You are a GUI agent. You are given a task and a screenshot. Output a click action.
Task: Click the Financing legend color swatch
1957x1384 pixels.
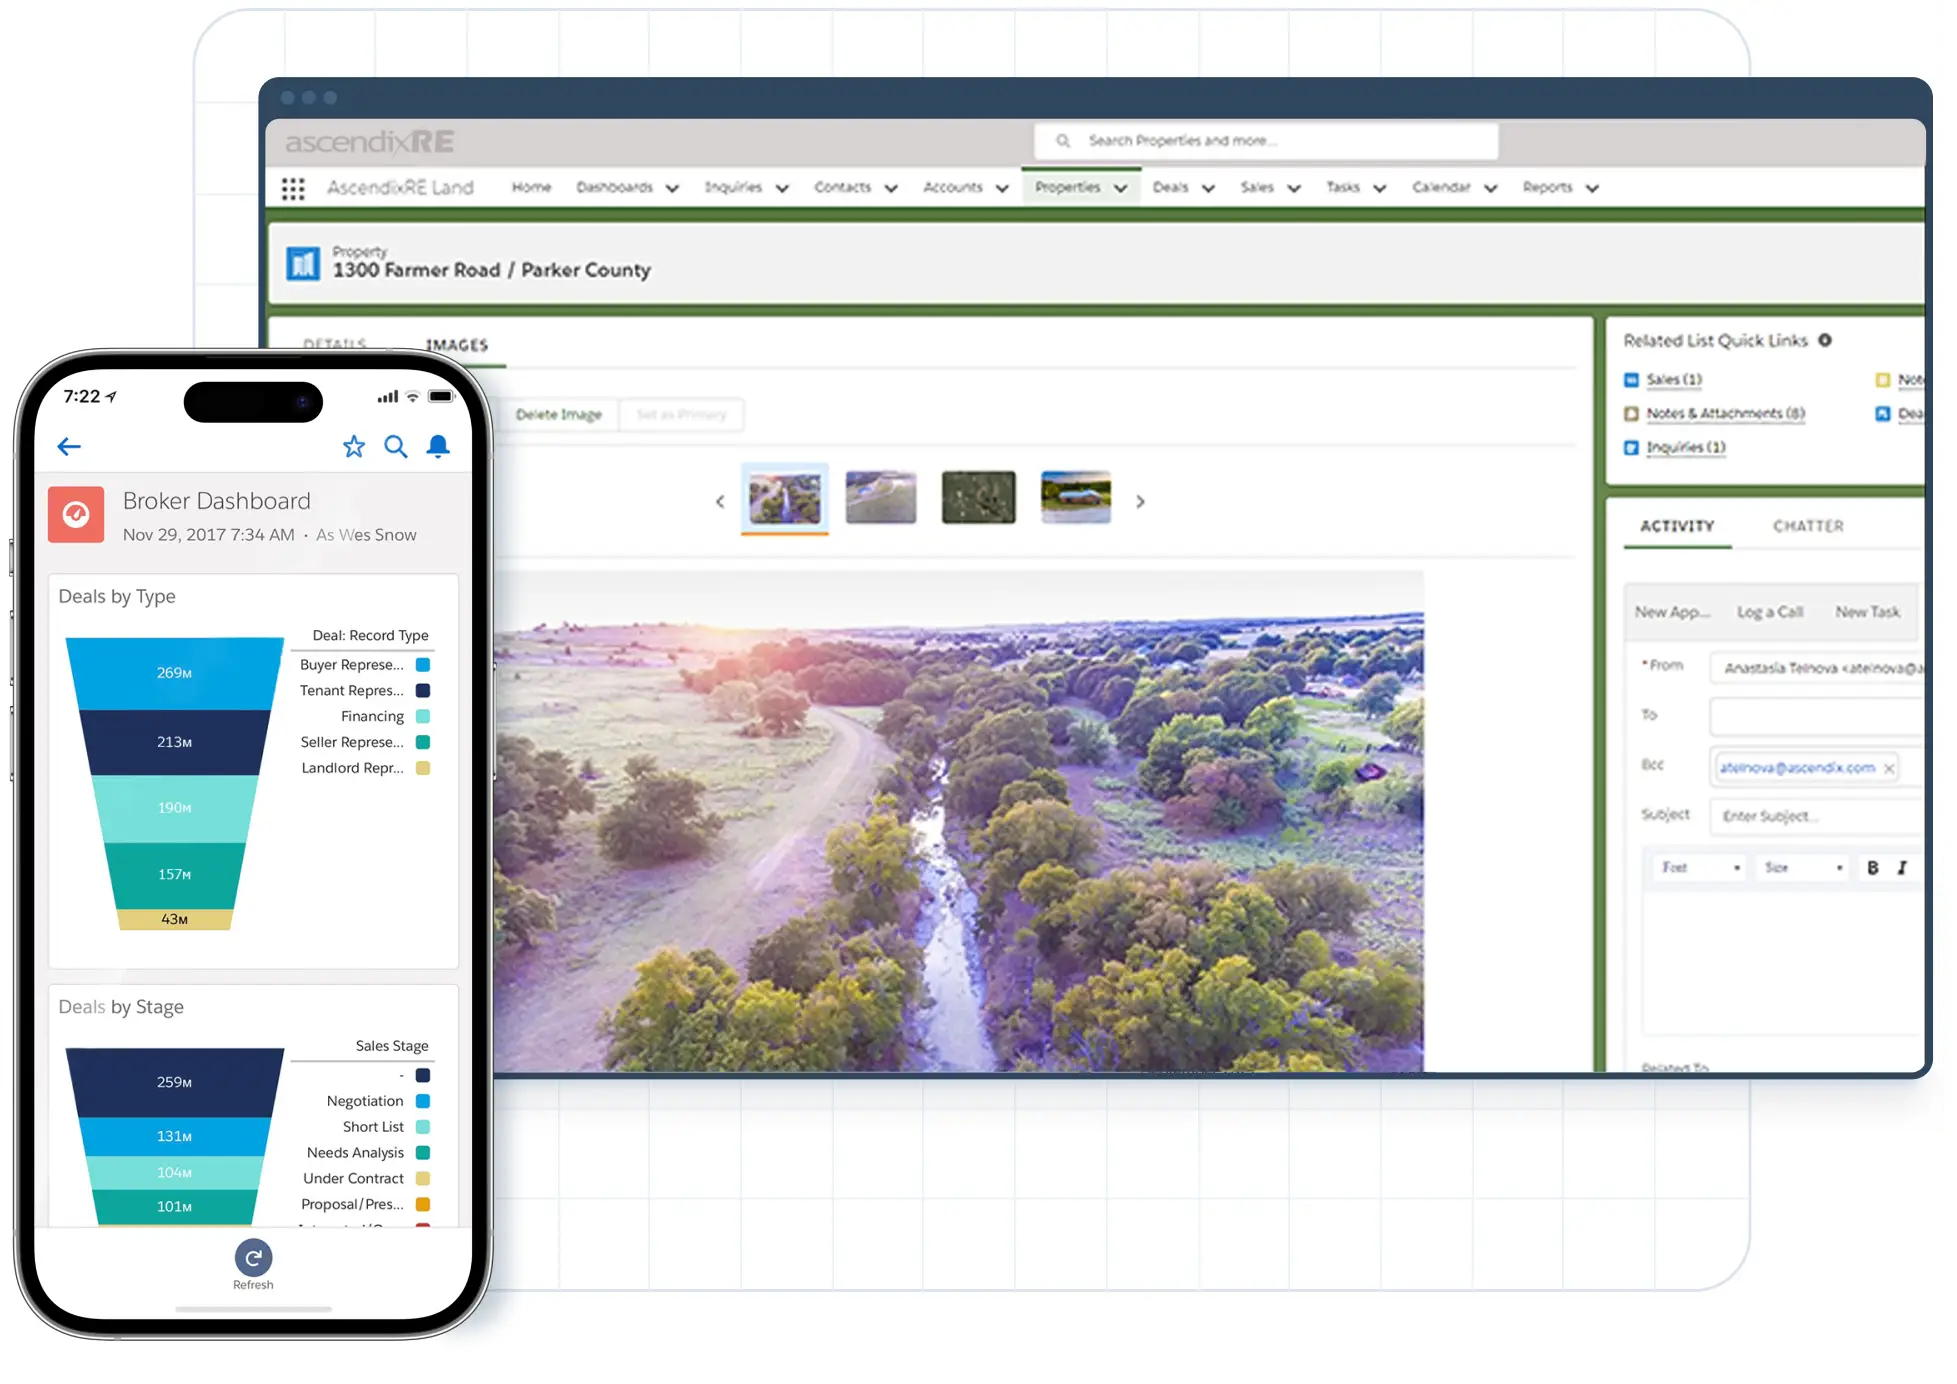coord(423,717)
